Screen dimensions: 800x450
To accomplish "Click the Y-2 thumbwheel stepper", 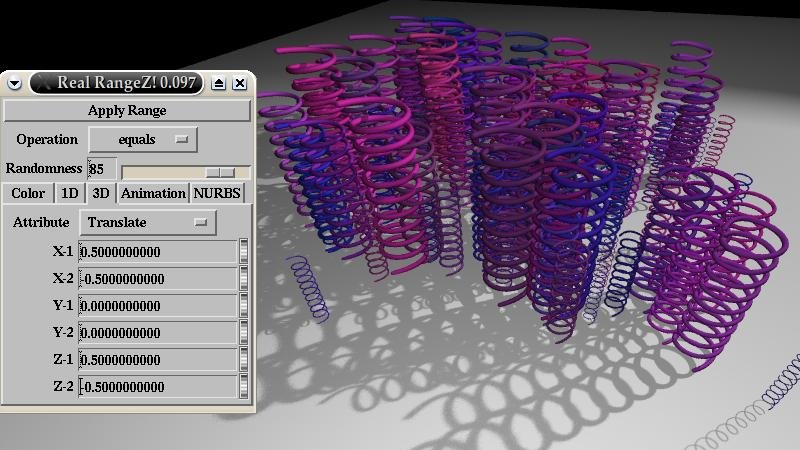I will click(x=244, y=333).
